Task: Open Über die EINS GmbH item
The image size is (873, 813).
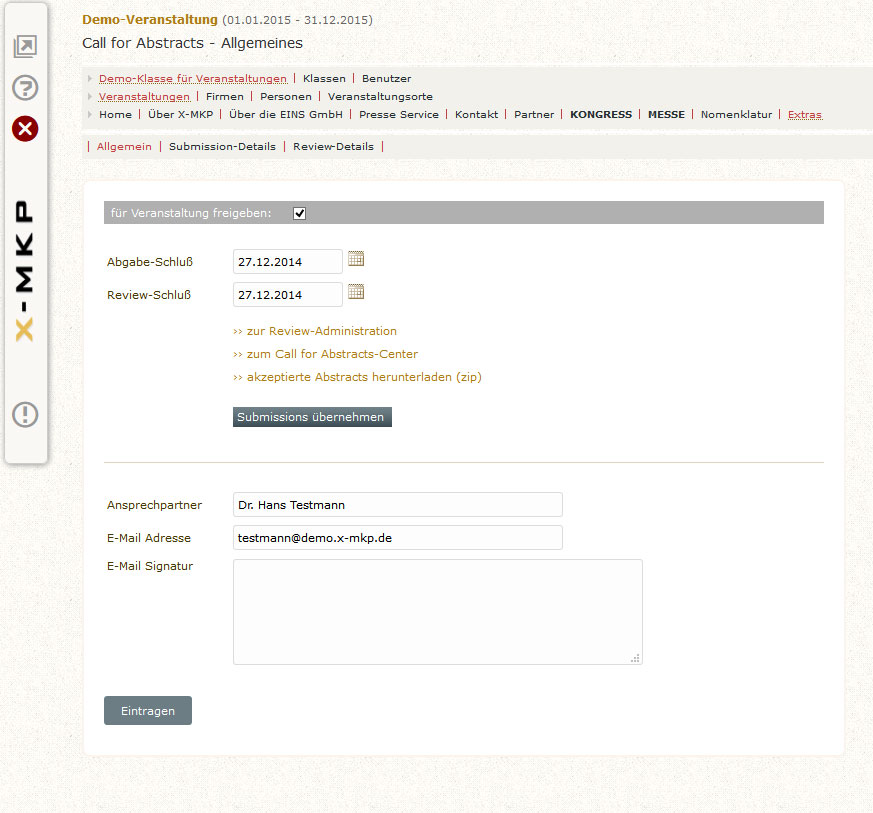Action: pyautogui.click(x=286, y=114)
